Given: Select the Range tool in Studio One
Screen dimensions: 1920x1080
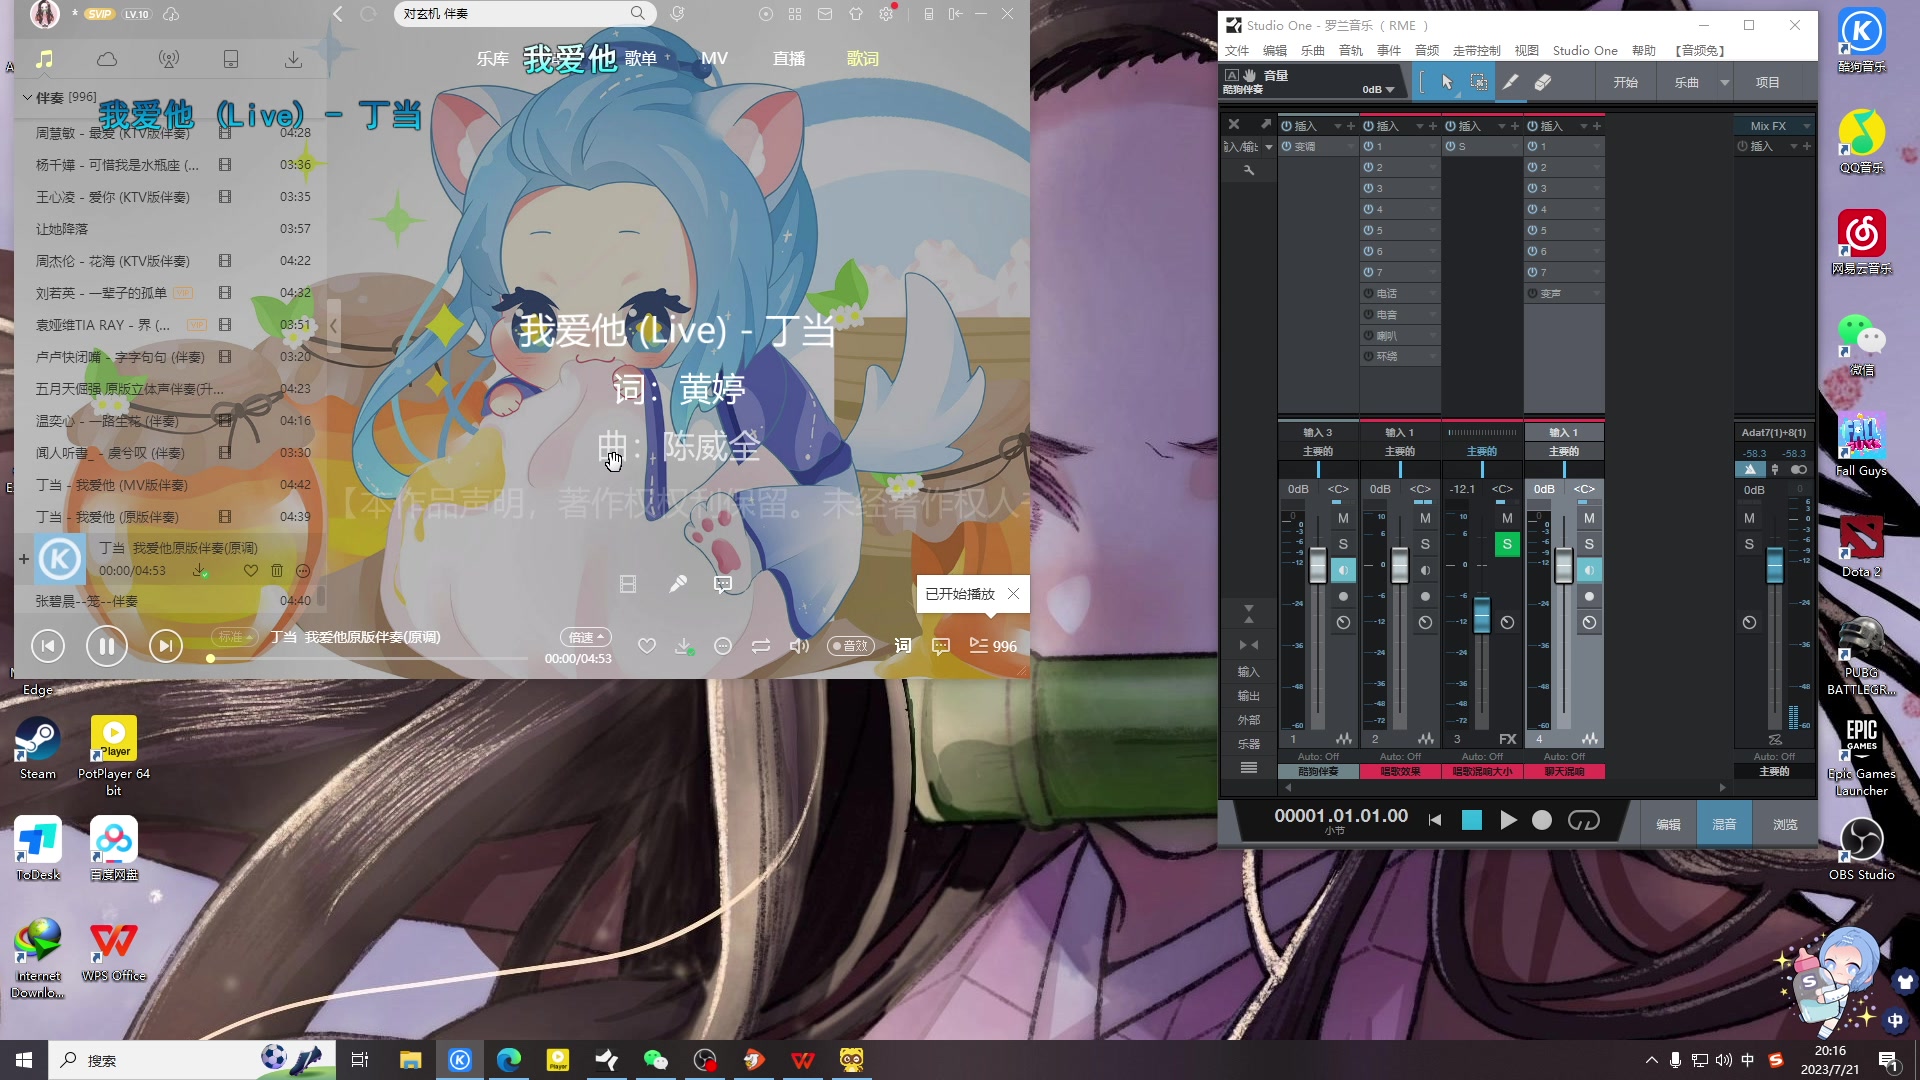Looking at the screenshot, I should [1478, 82].
